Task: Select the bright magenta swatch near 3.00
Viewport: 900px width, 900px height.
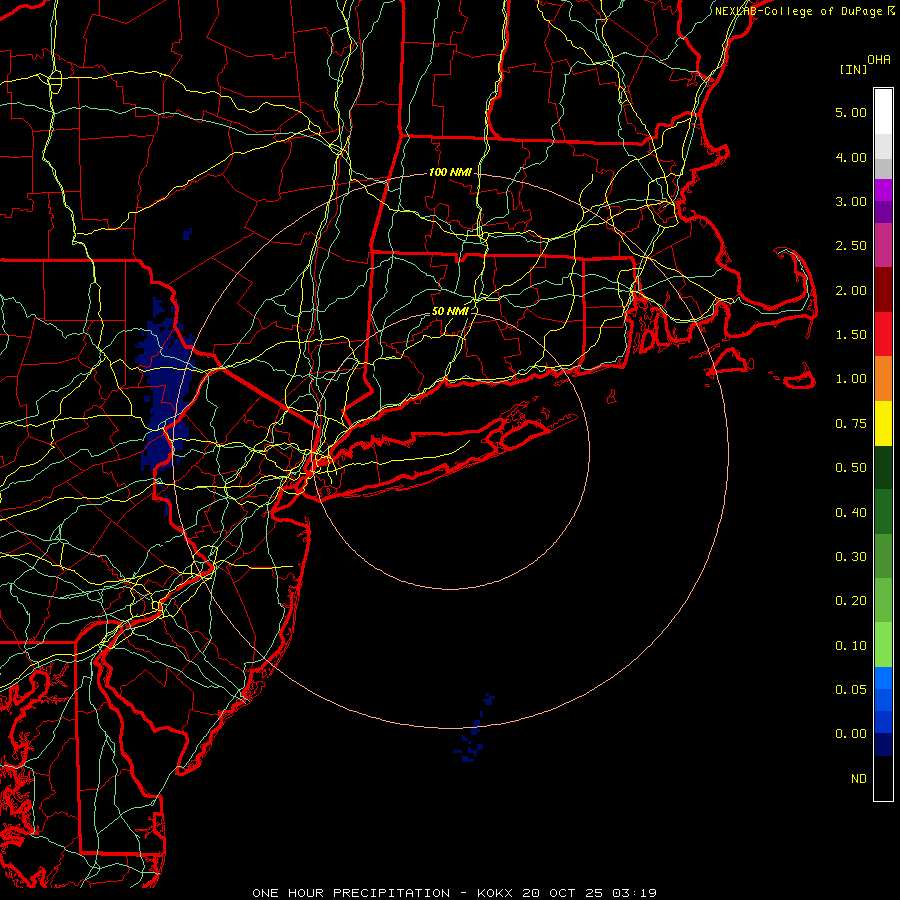Action: pyautogui.click(x=883, y=190)
